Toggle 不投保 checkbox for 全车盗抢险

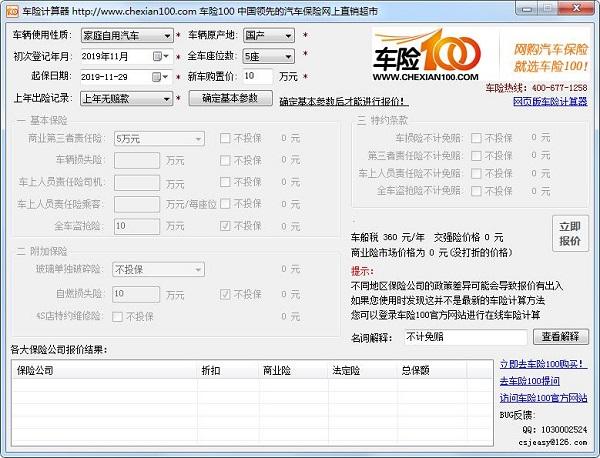coord(226,226)
